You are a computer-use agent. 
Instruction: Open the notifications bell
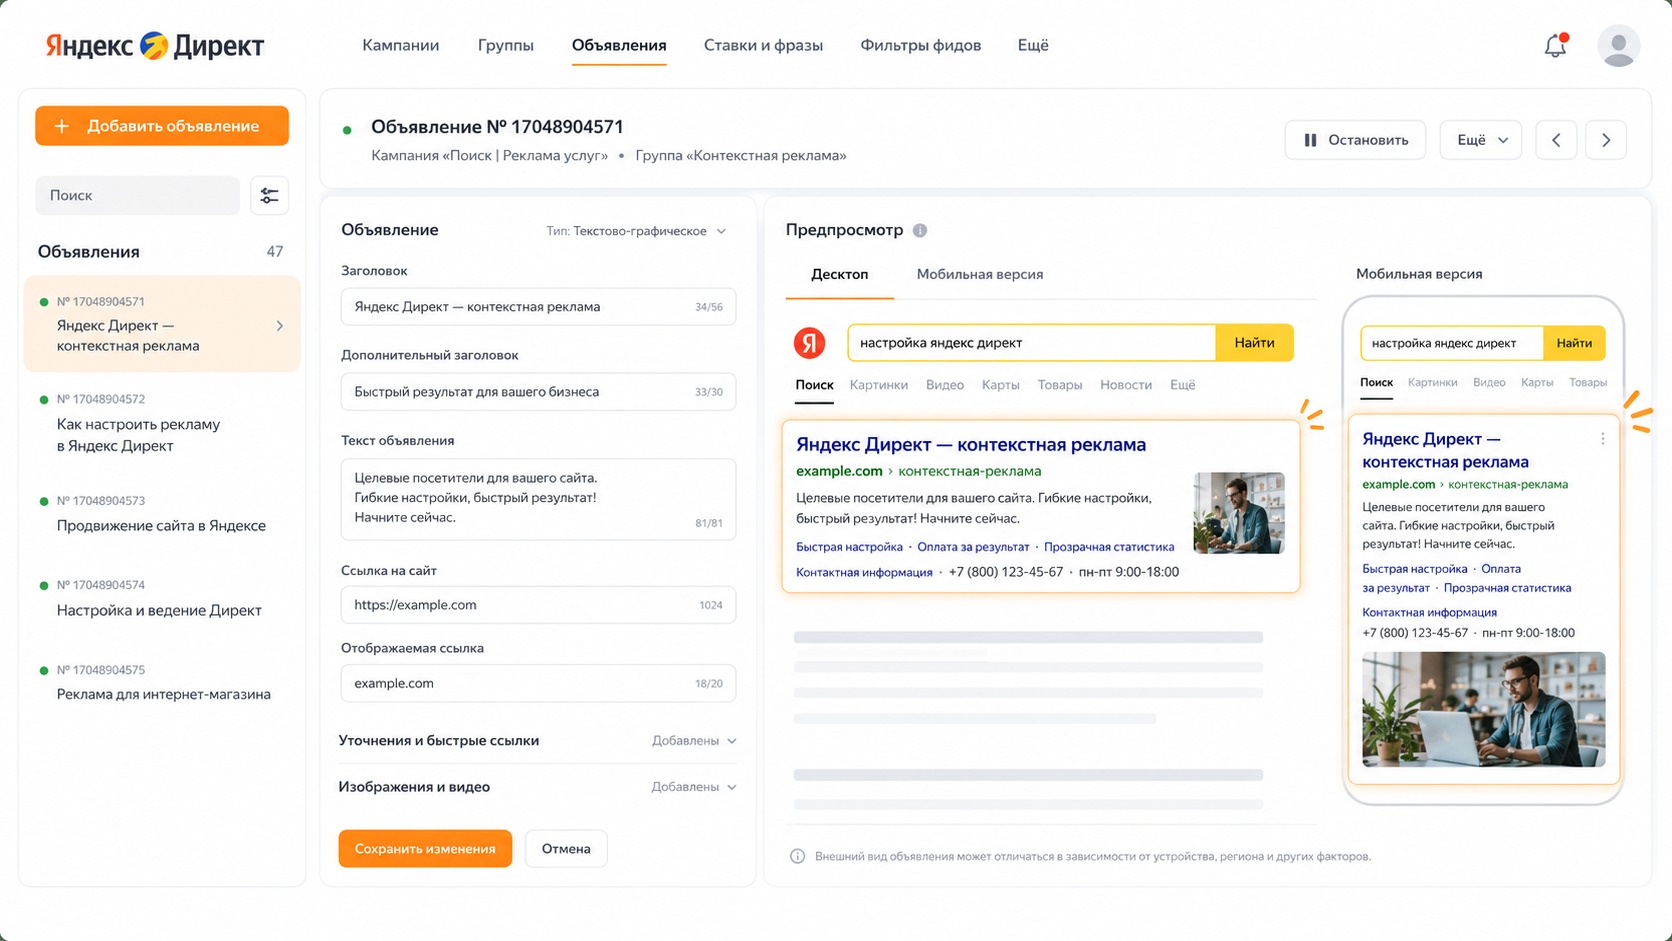(1555, 45)
